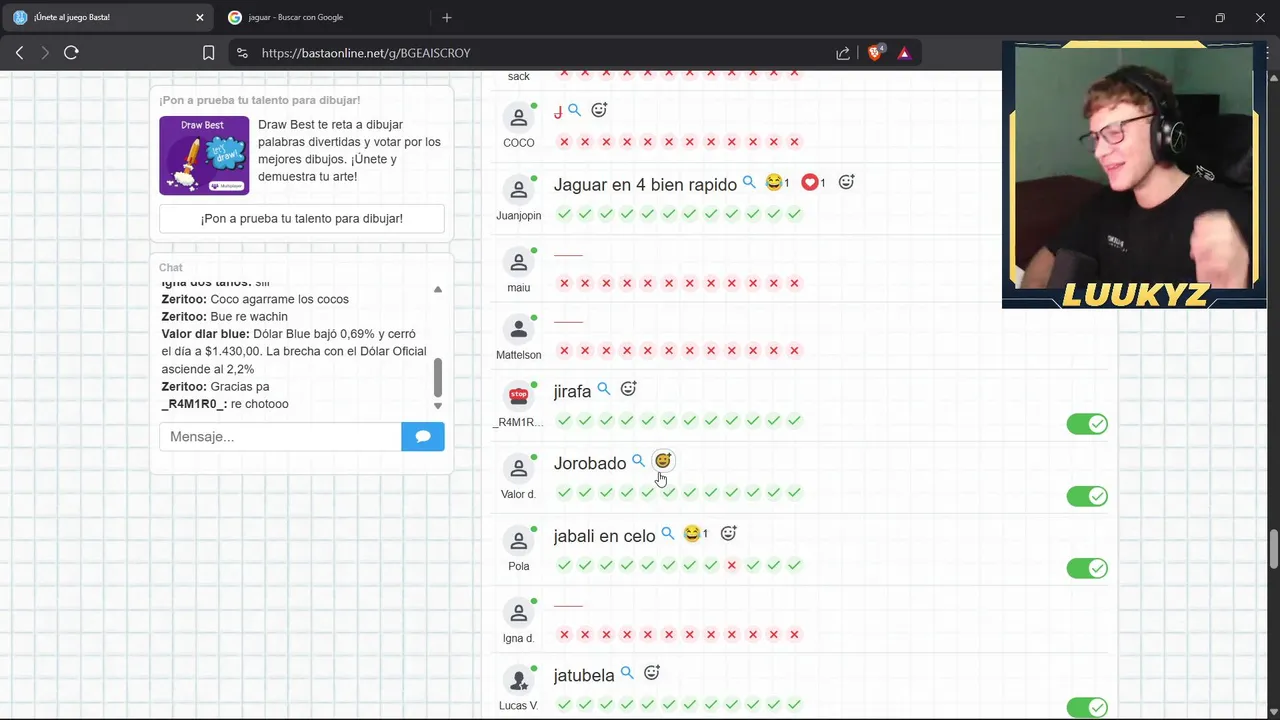Add a reaction to Jorobado answer
The width and height of the screenshot is (1280, 720).
point(663,461)
